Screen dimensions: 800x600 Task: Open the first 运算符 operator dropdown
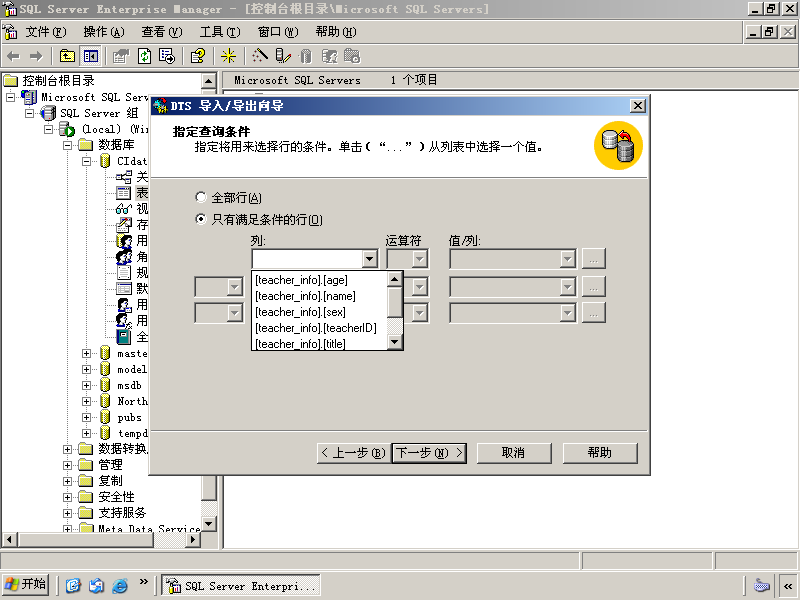click(x=419, y=259)
